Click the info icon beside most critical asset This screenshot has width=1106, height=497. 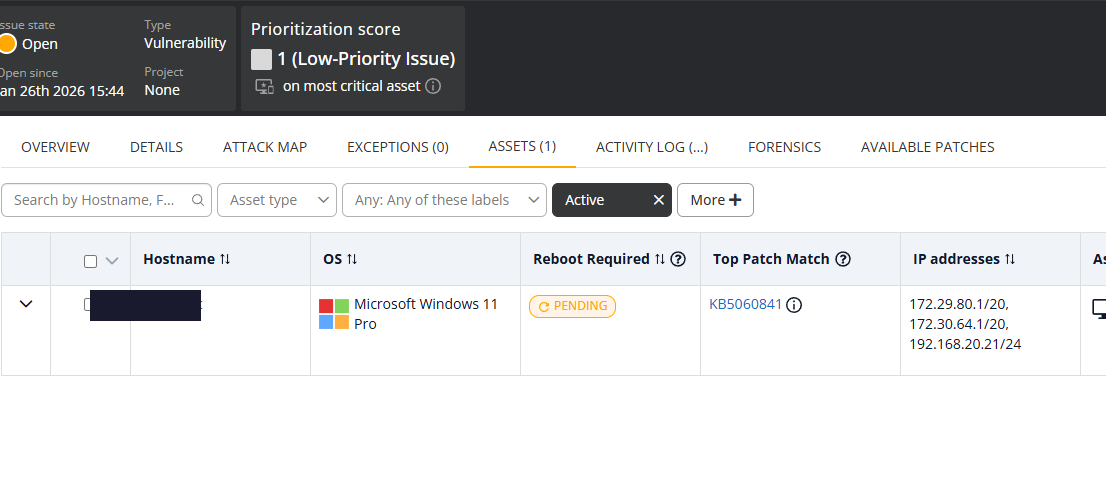click(x=433, y=86)
